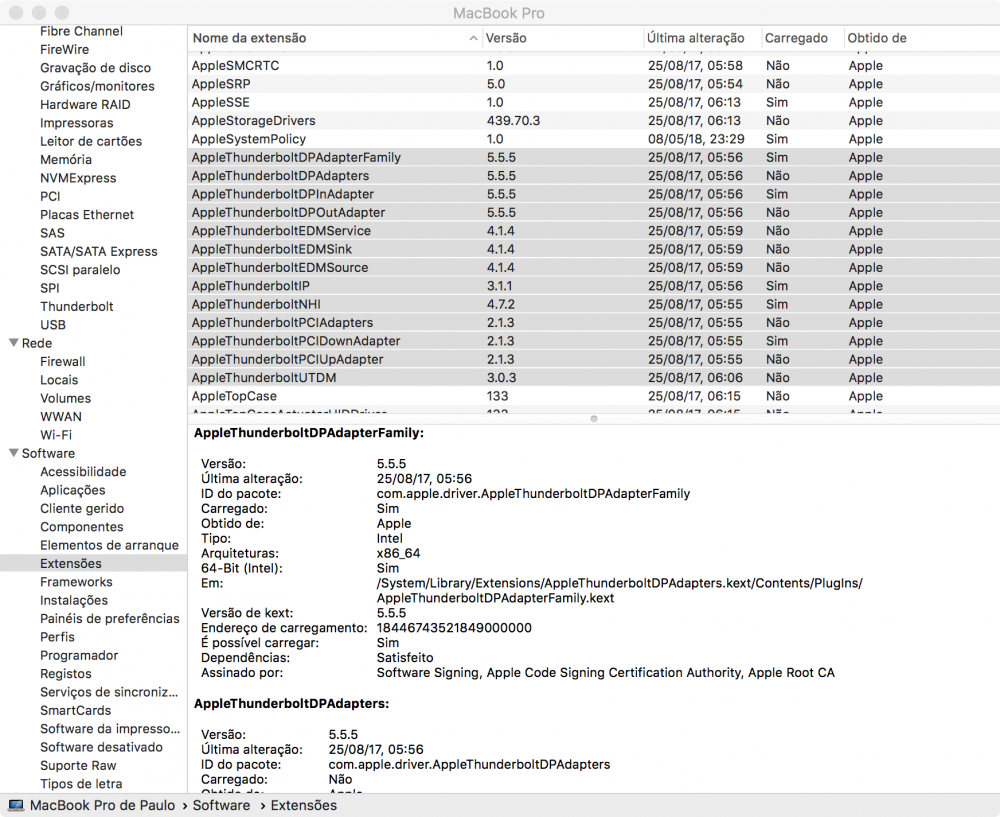Select Programador sidebar item

click(79, 656)
